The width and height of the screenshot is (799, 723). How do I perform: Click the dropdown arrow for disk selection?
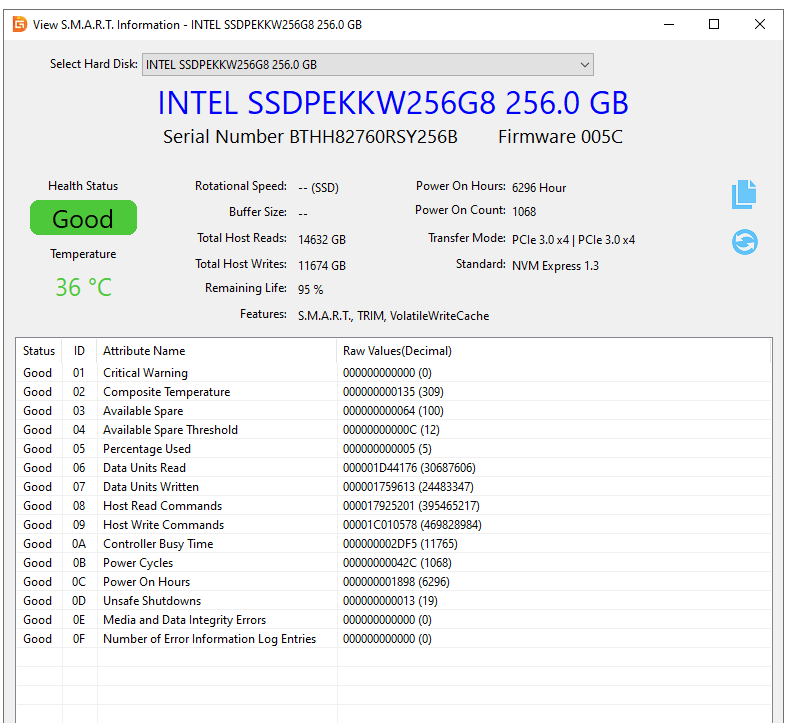click(584, 65)
